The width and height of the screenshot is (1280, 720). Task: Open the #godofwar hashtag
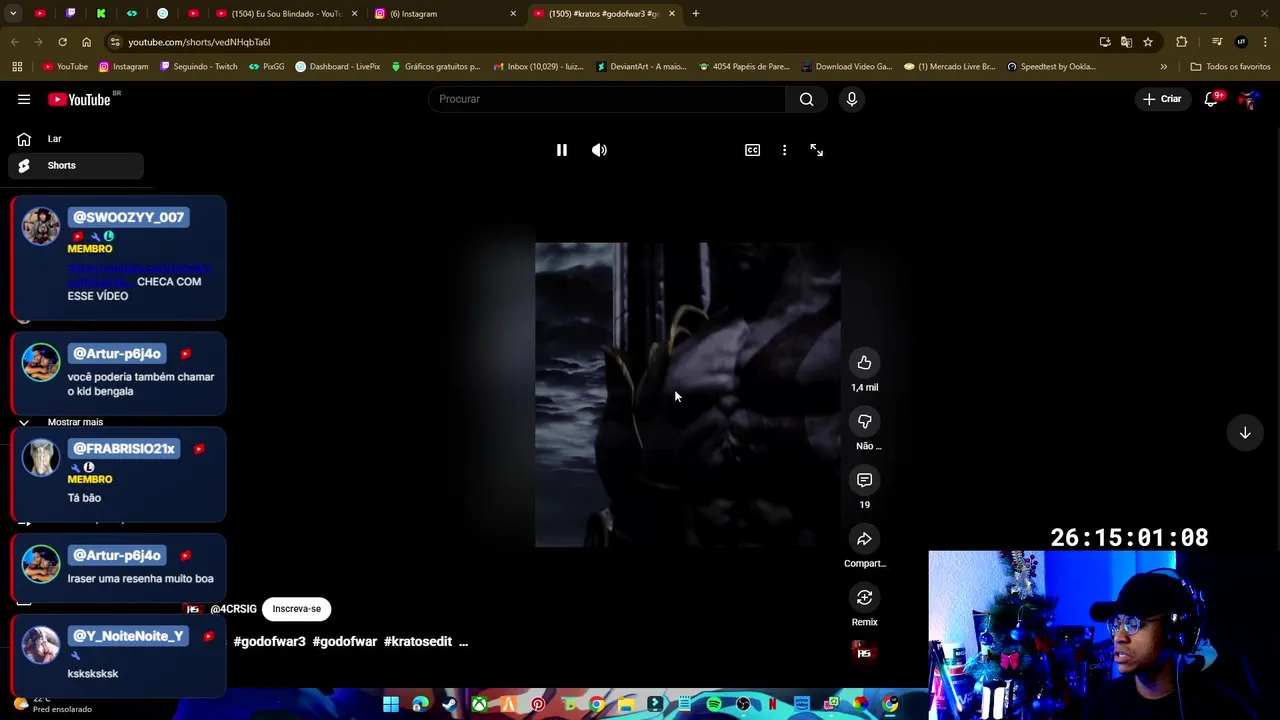344,642
